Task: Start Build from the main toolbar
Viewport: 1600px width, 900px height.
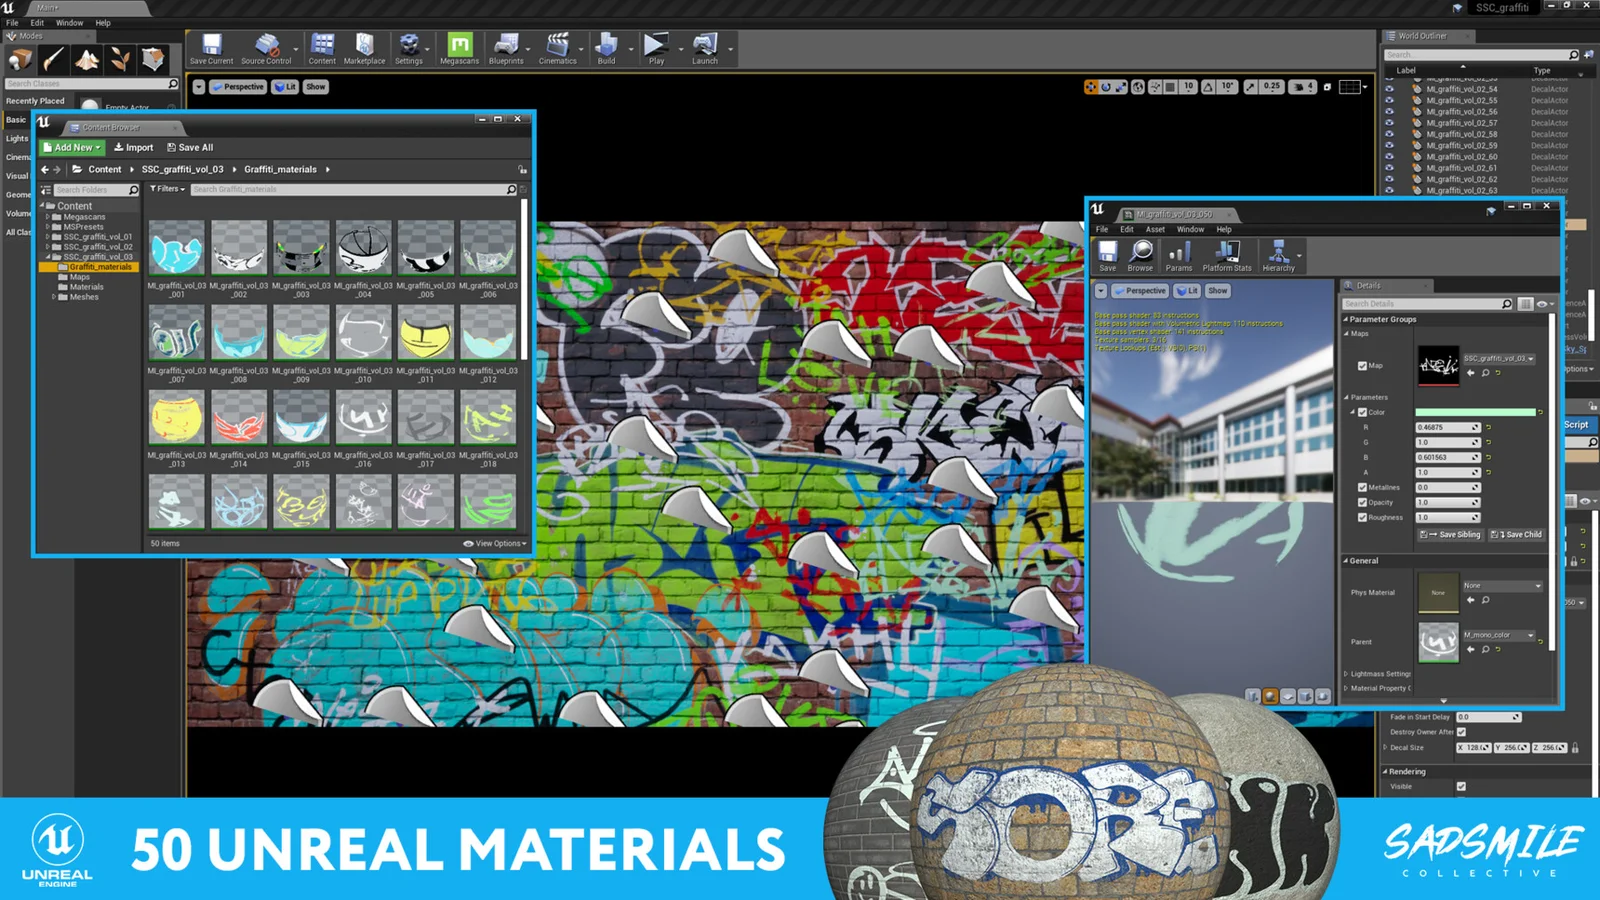Action: 607,46
